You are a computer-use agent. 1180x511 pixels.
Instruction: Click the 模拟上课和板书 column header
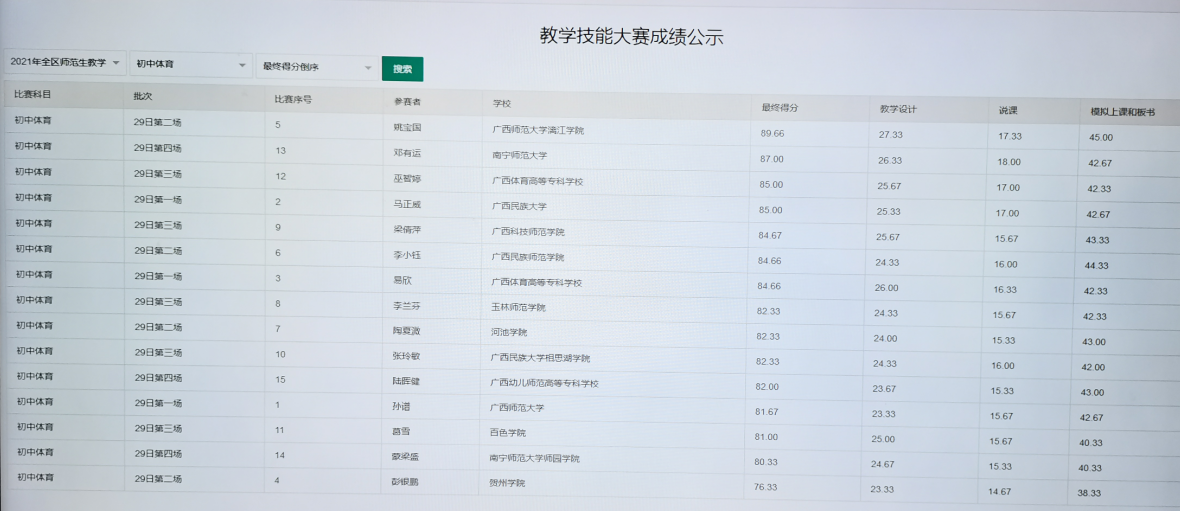[1122, 113]
